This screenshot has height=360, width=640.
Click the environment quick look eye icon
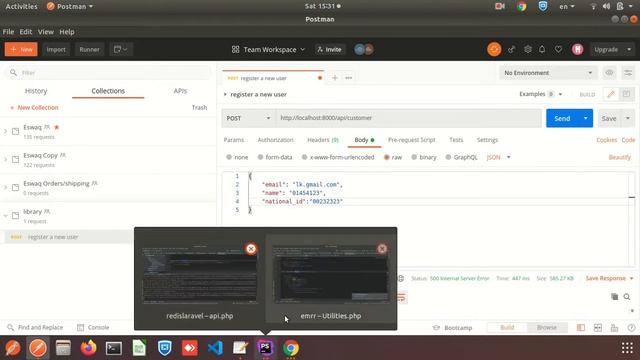[609, 73]
